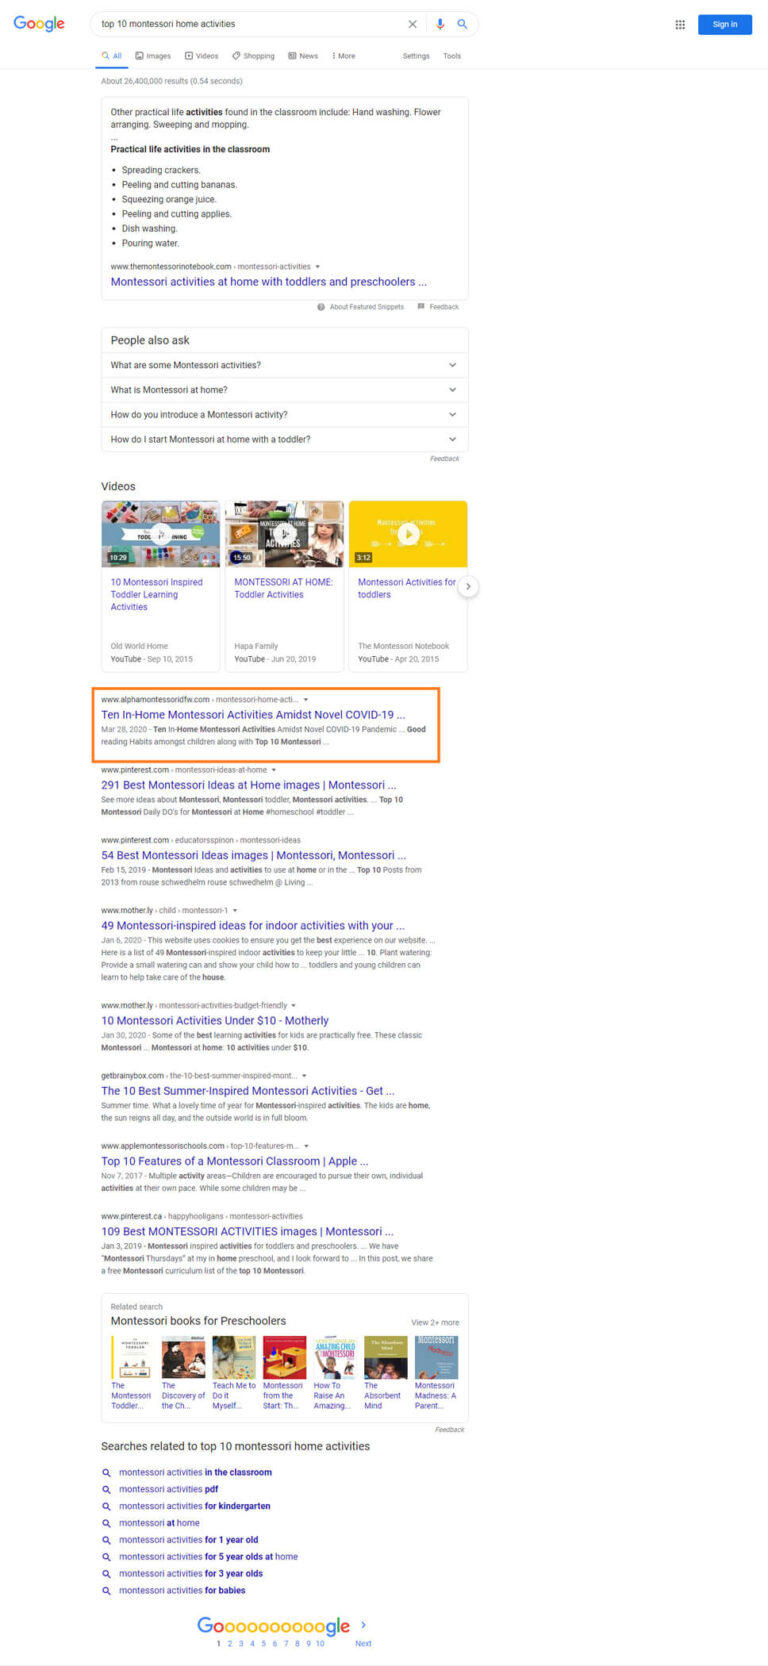Select 'The Montessori Toddler' book cover

[x=132, y=1358]
